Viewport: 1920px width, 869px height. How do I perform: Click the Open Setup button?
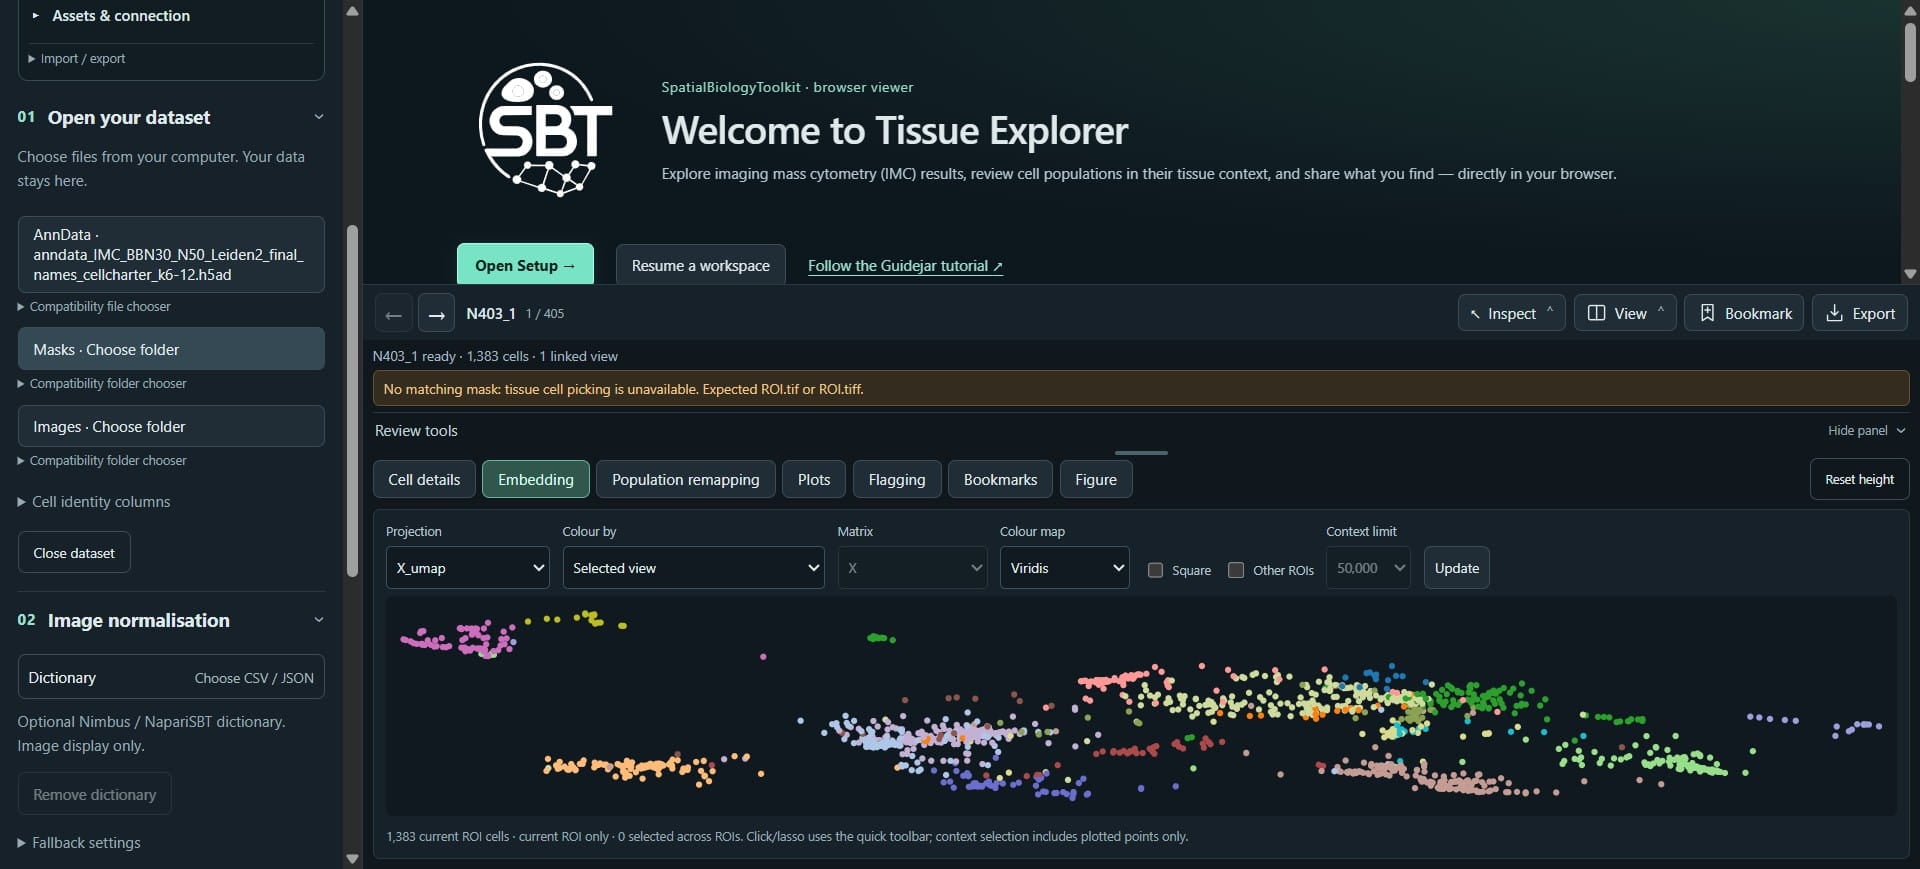coord(525,265)
